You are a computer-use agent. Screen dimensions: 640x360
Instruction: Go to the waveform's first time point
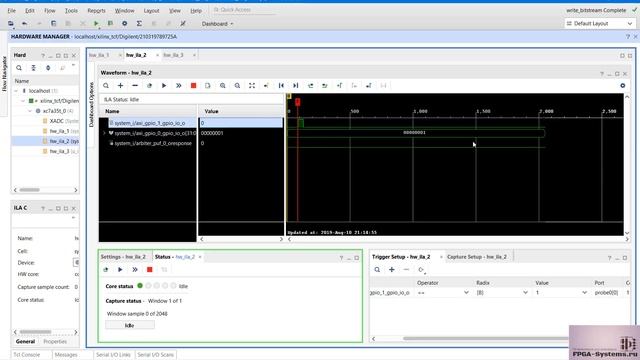pos(281,86)
